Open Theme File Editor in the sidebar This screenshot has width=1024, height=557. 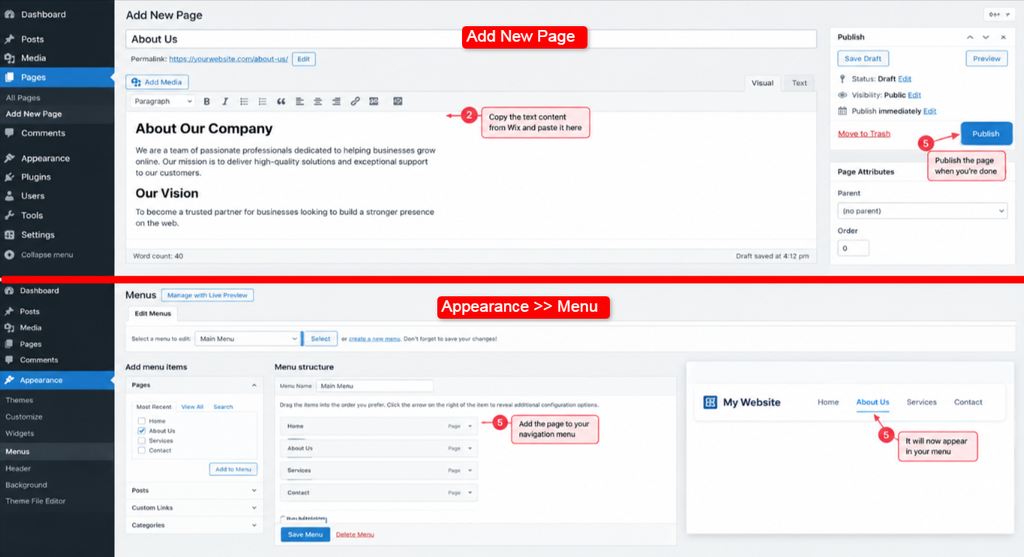(x=35, y=501)
